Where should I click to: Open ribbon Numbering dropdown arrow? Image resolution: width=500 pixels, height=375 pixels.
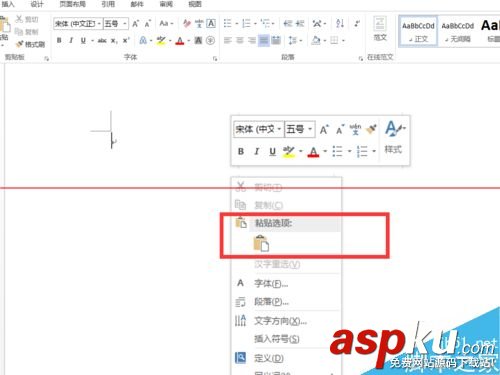(x=255, y=23)
